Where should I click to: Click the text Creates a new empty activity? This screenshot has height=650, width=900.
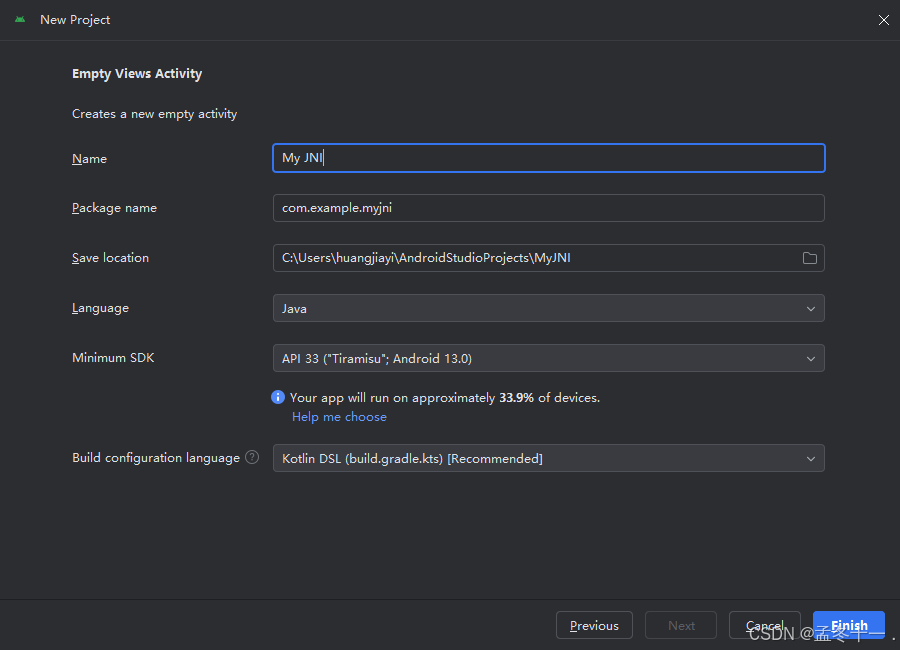point(154,114)
